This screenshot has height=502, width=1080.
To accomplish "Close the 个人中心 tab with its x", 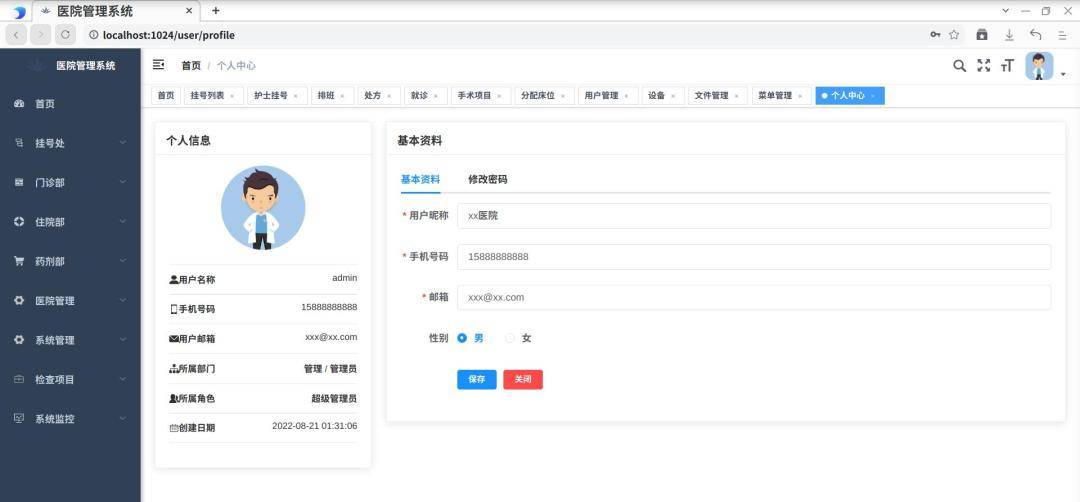I will tap(873, 96).
